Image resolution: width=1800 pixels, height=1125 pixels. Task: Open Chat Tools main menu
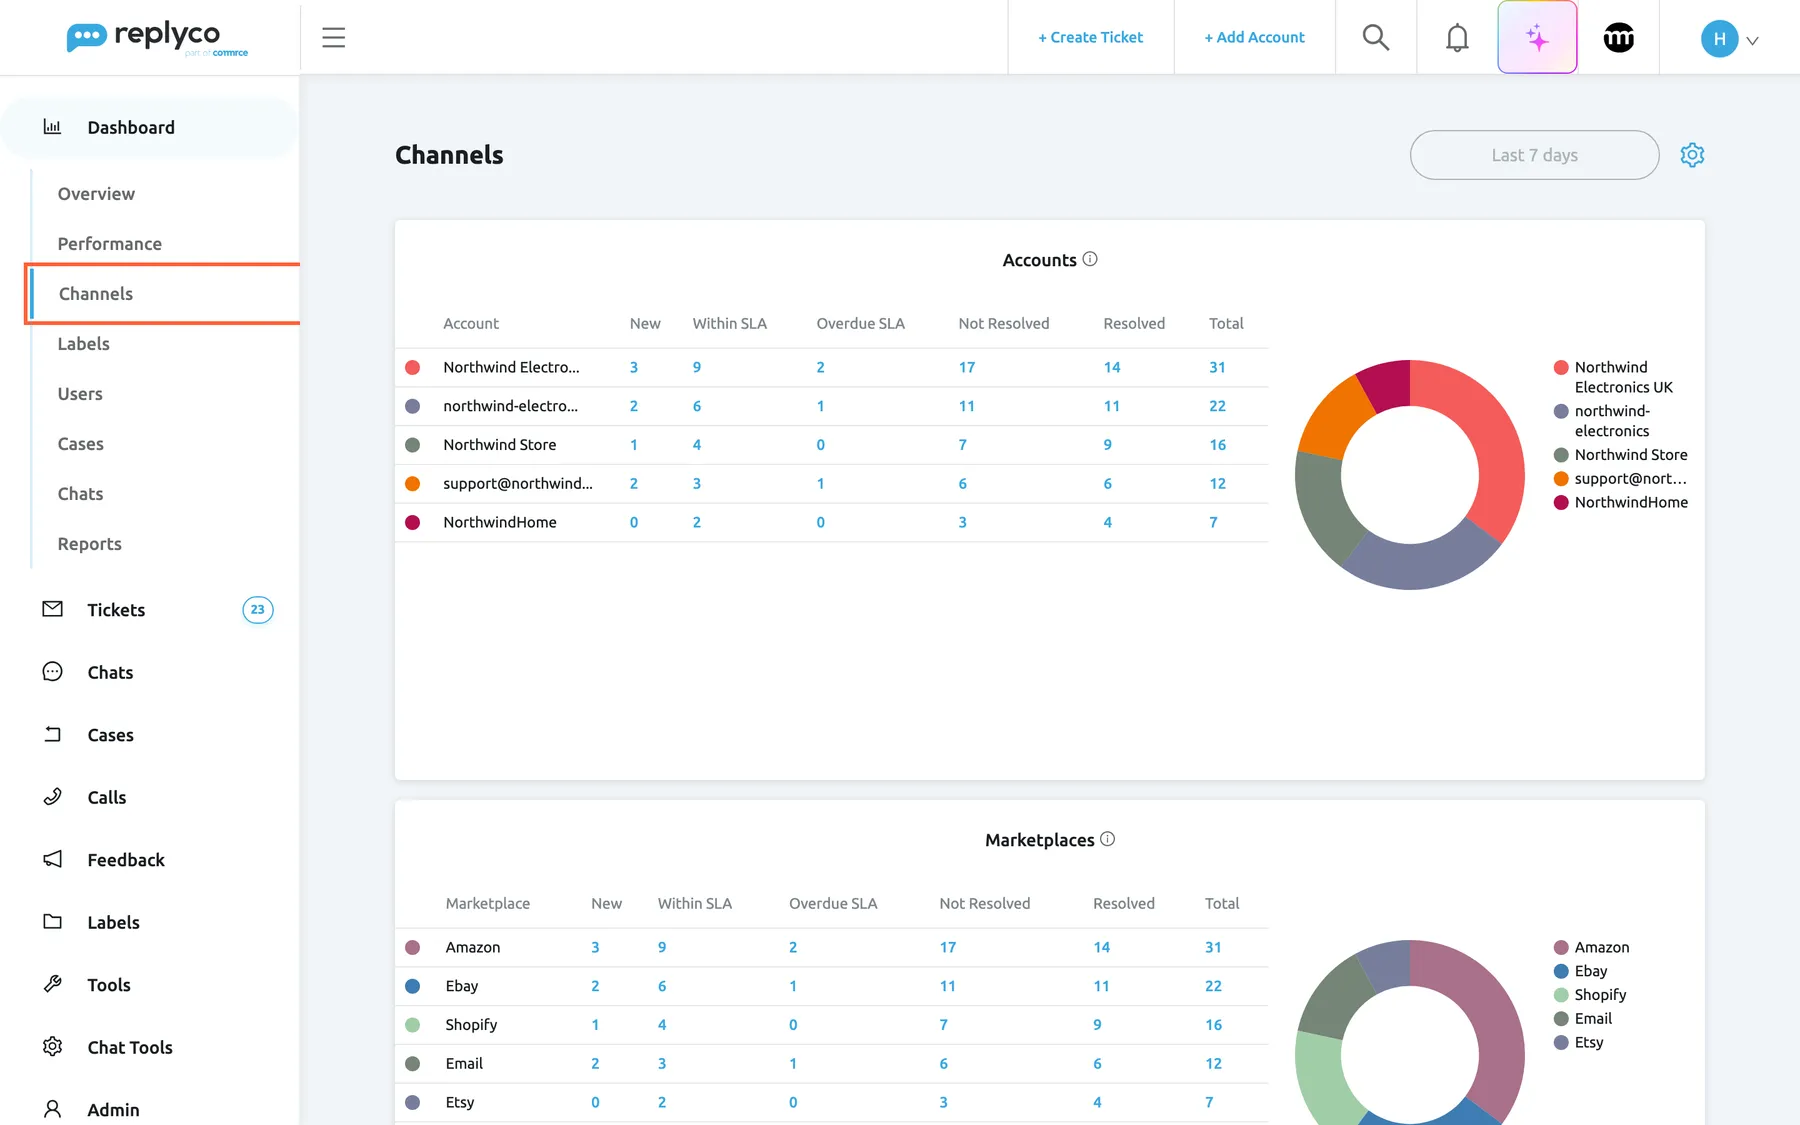[x=130, y=1047]
